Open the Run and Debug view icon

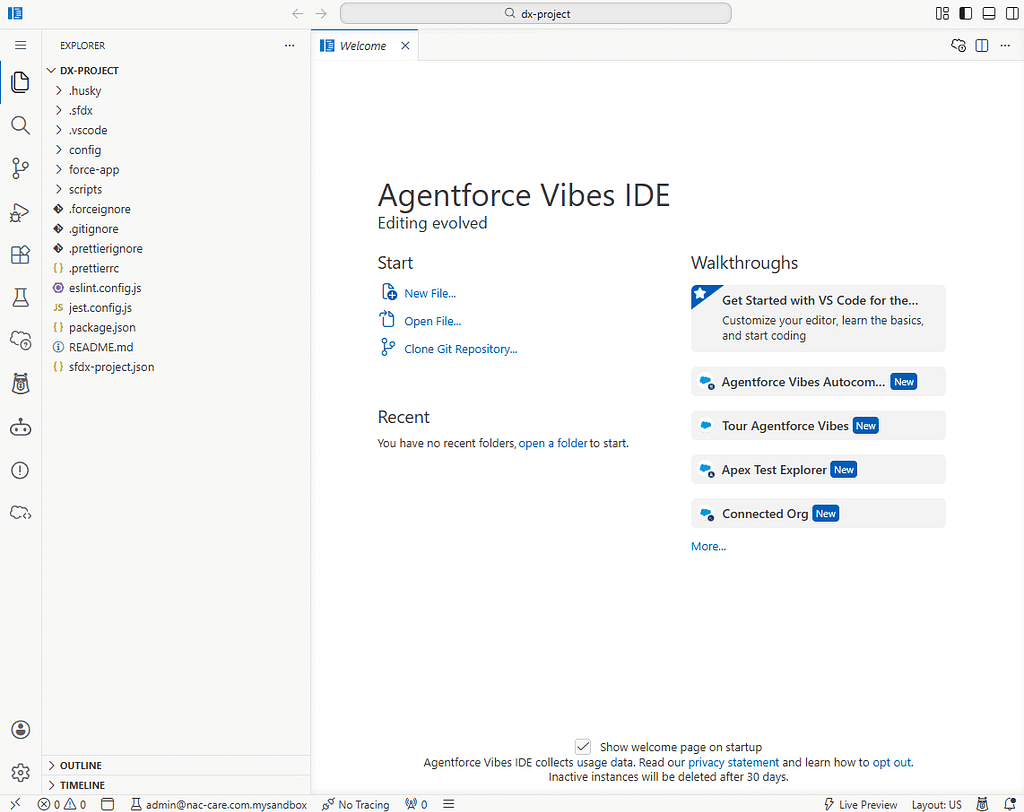pos(20,212)
